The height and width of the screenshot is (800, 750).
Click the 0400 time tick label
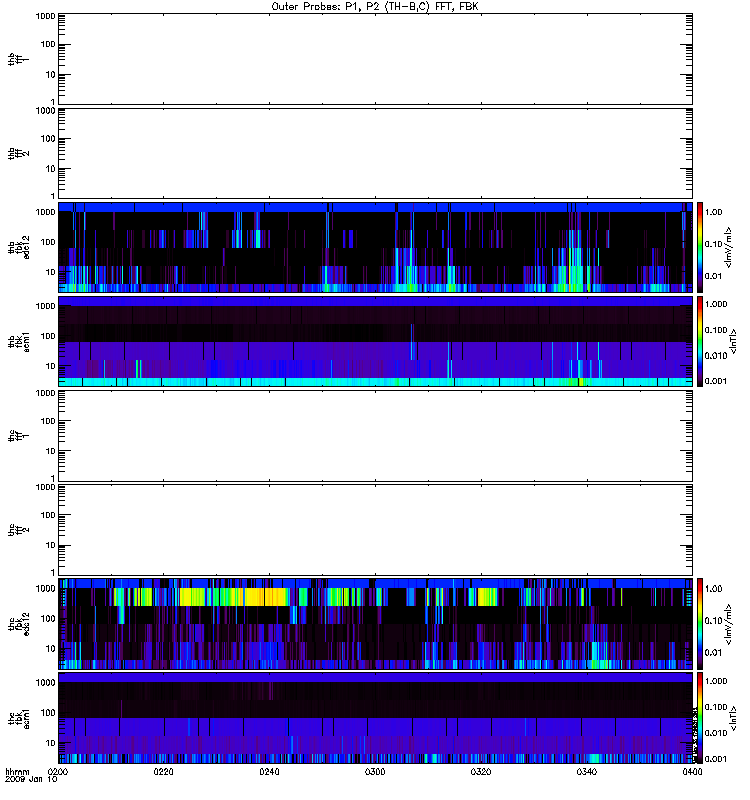pyautogui.click(x=692, y=771)
